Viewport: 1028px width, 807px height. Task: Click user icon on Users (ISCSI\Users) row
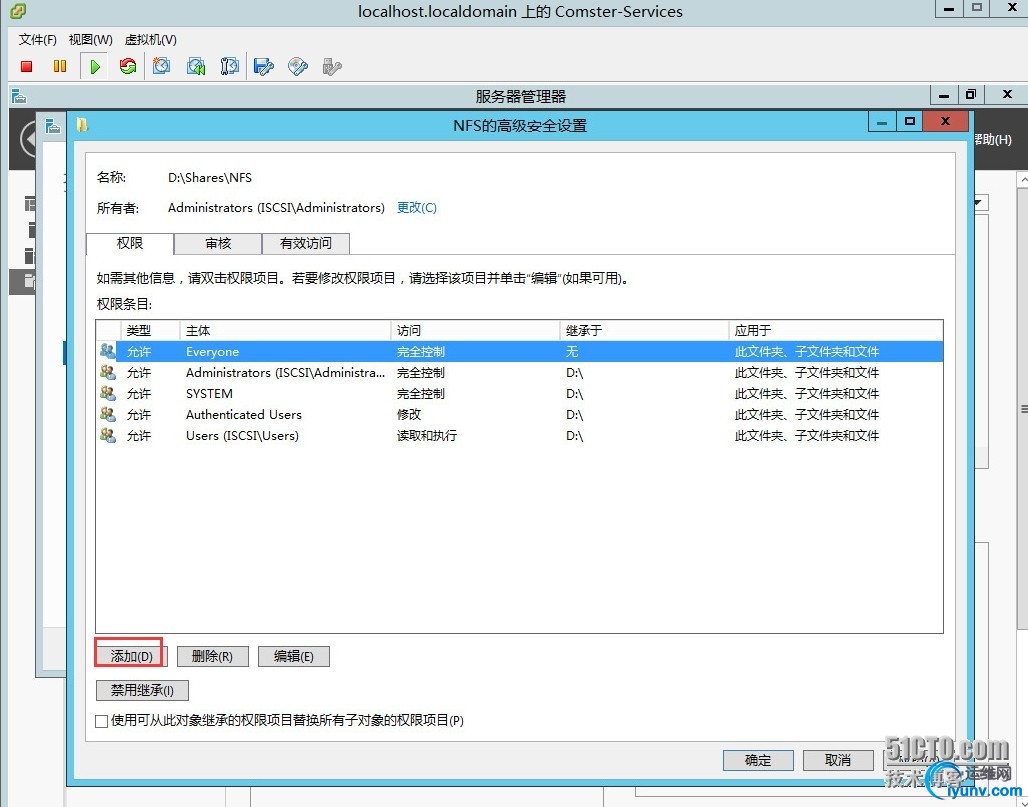pos(108,435)
